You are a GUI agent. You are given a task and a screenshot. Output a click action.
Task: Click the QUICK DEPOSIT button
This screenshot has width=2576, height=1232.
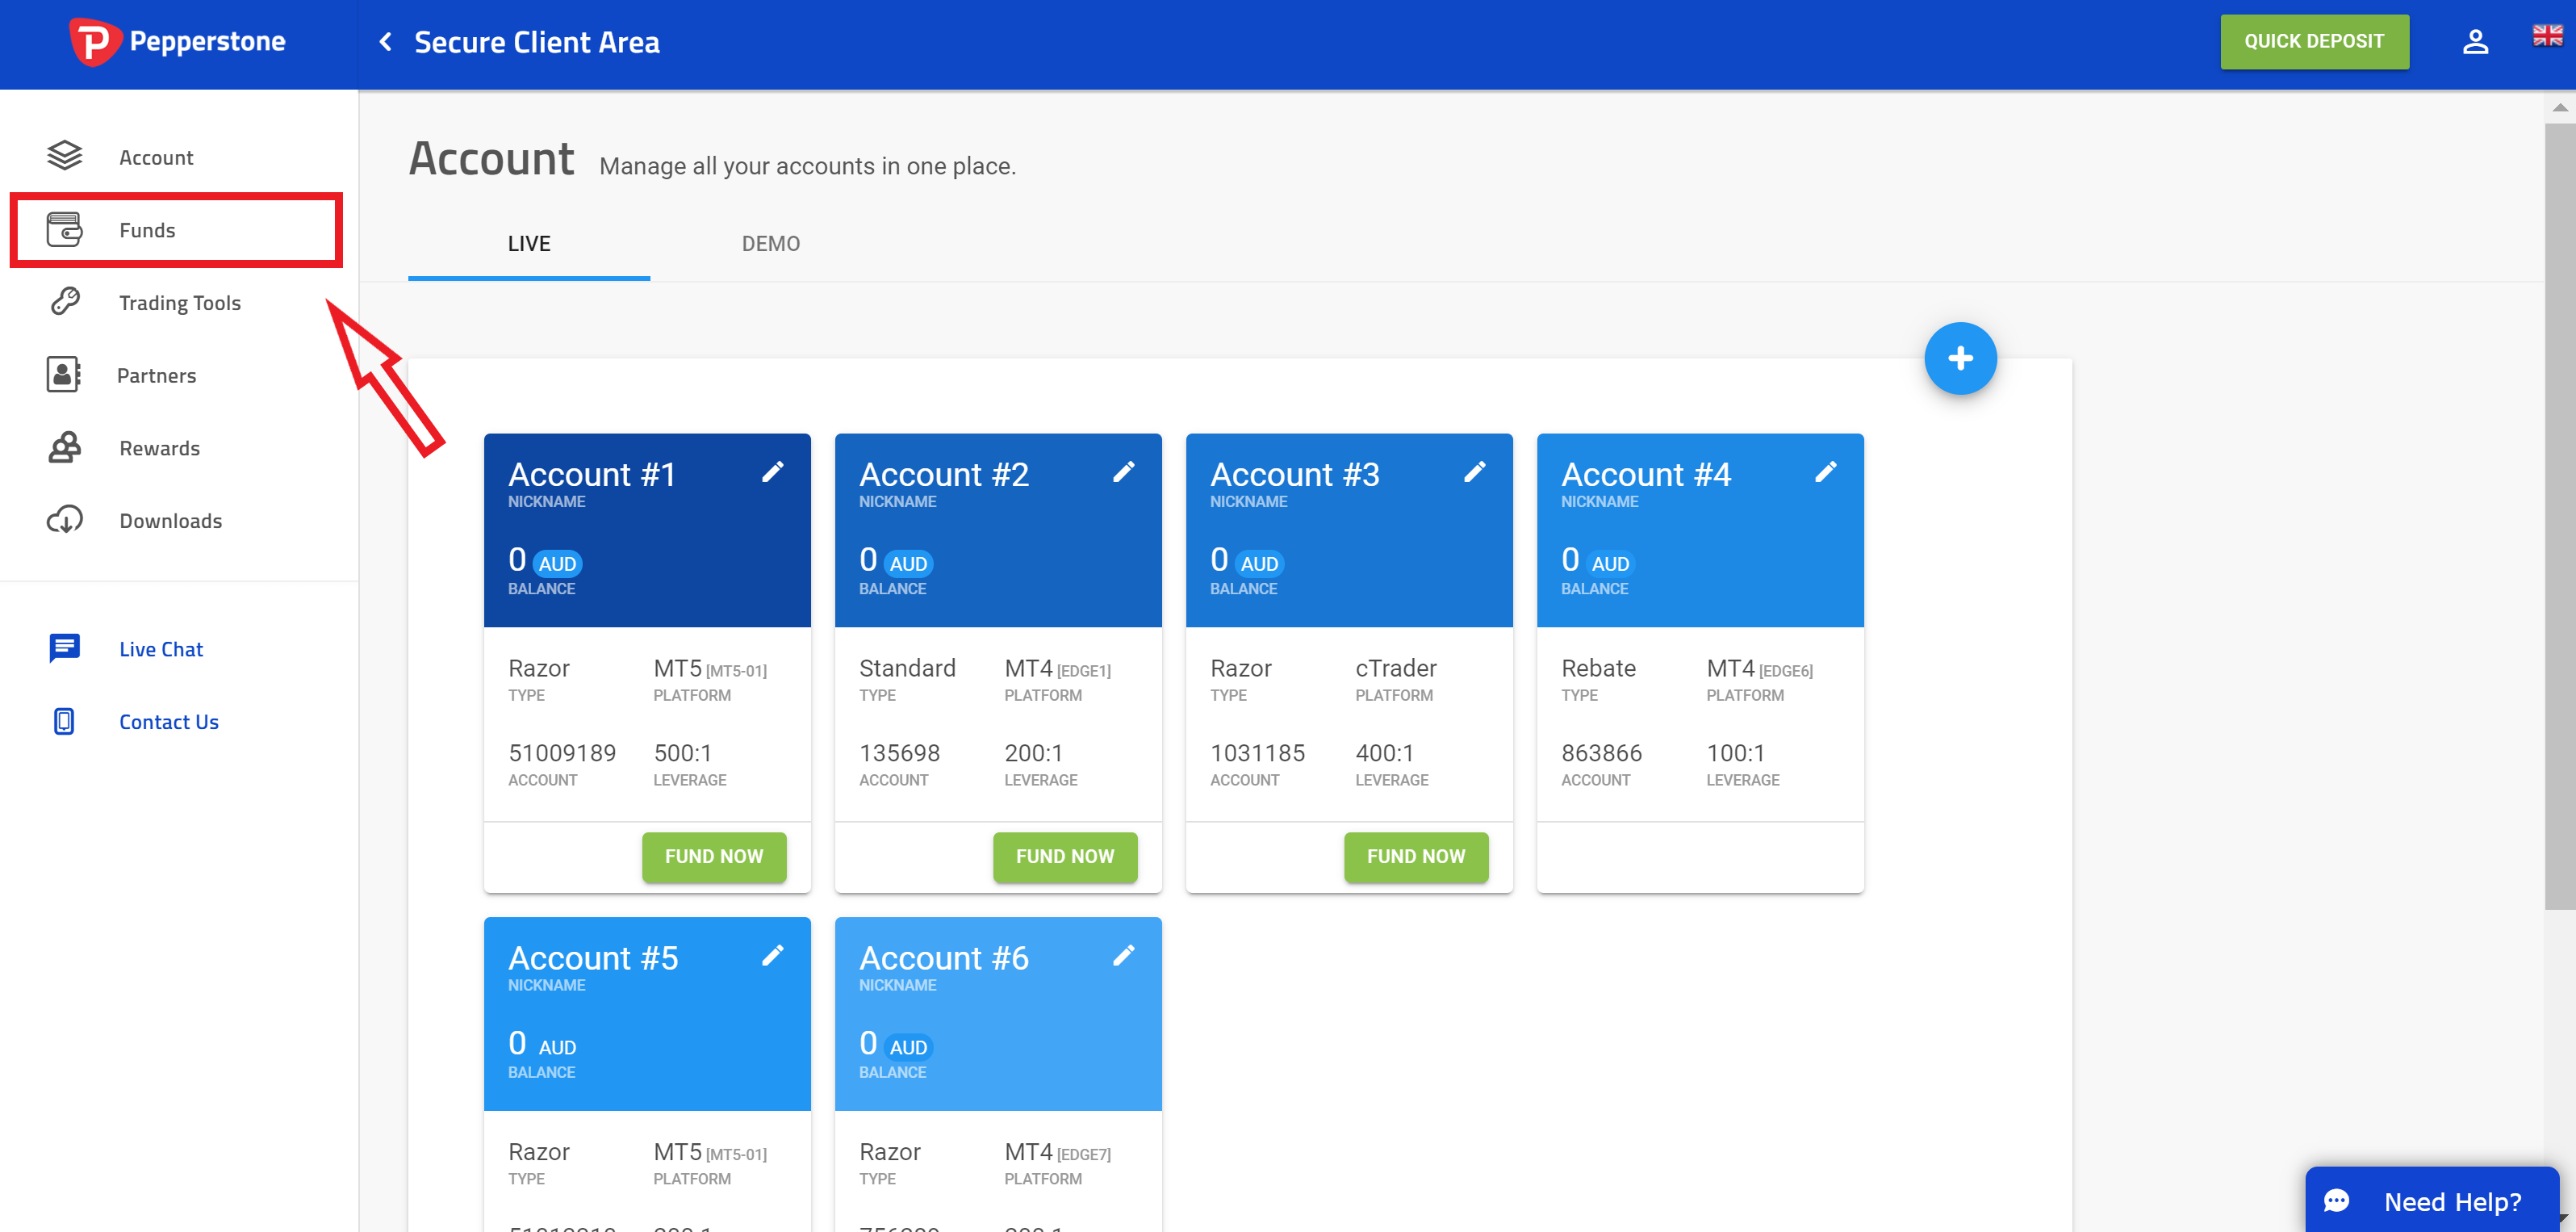pos(2314,42)
